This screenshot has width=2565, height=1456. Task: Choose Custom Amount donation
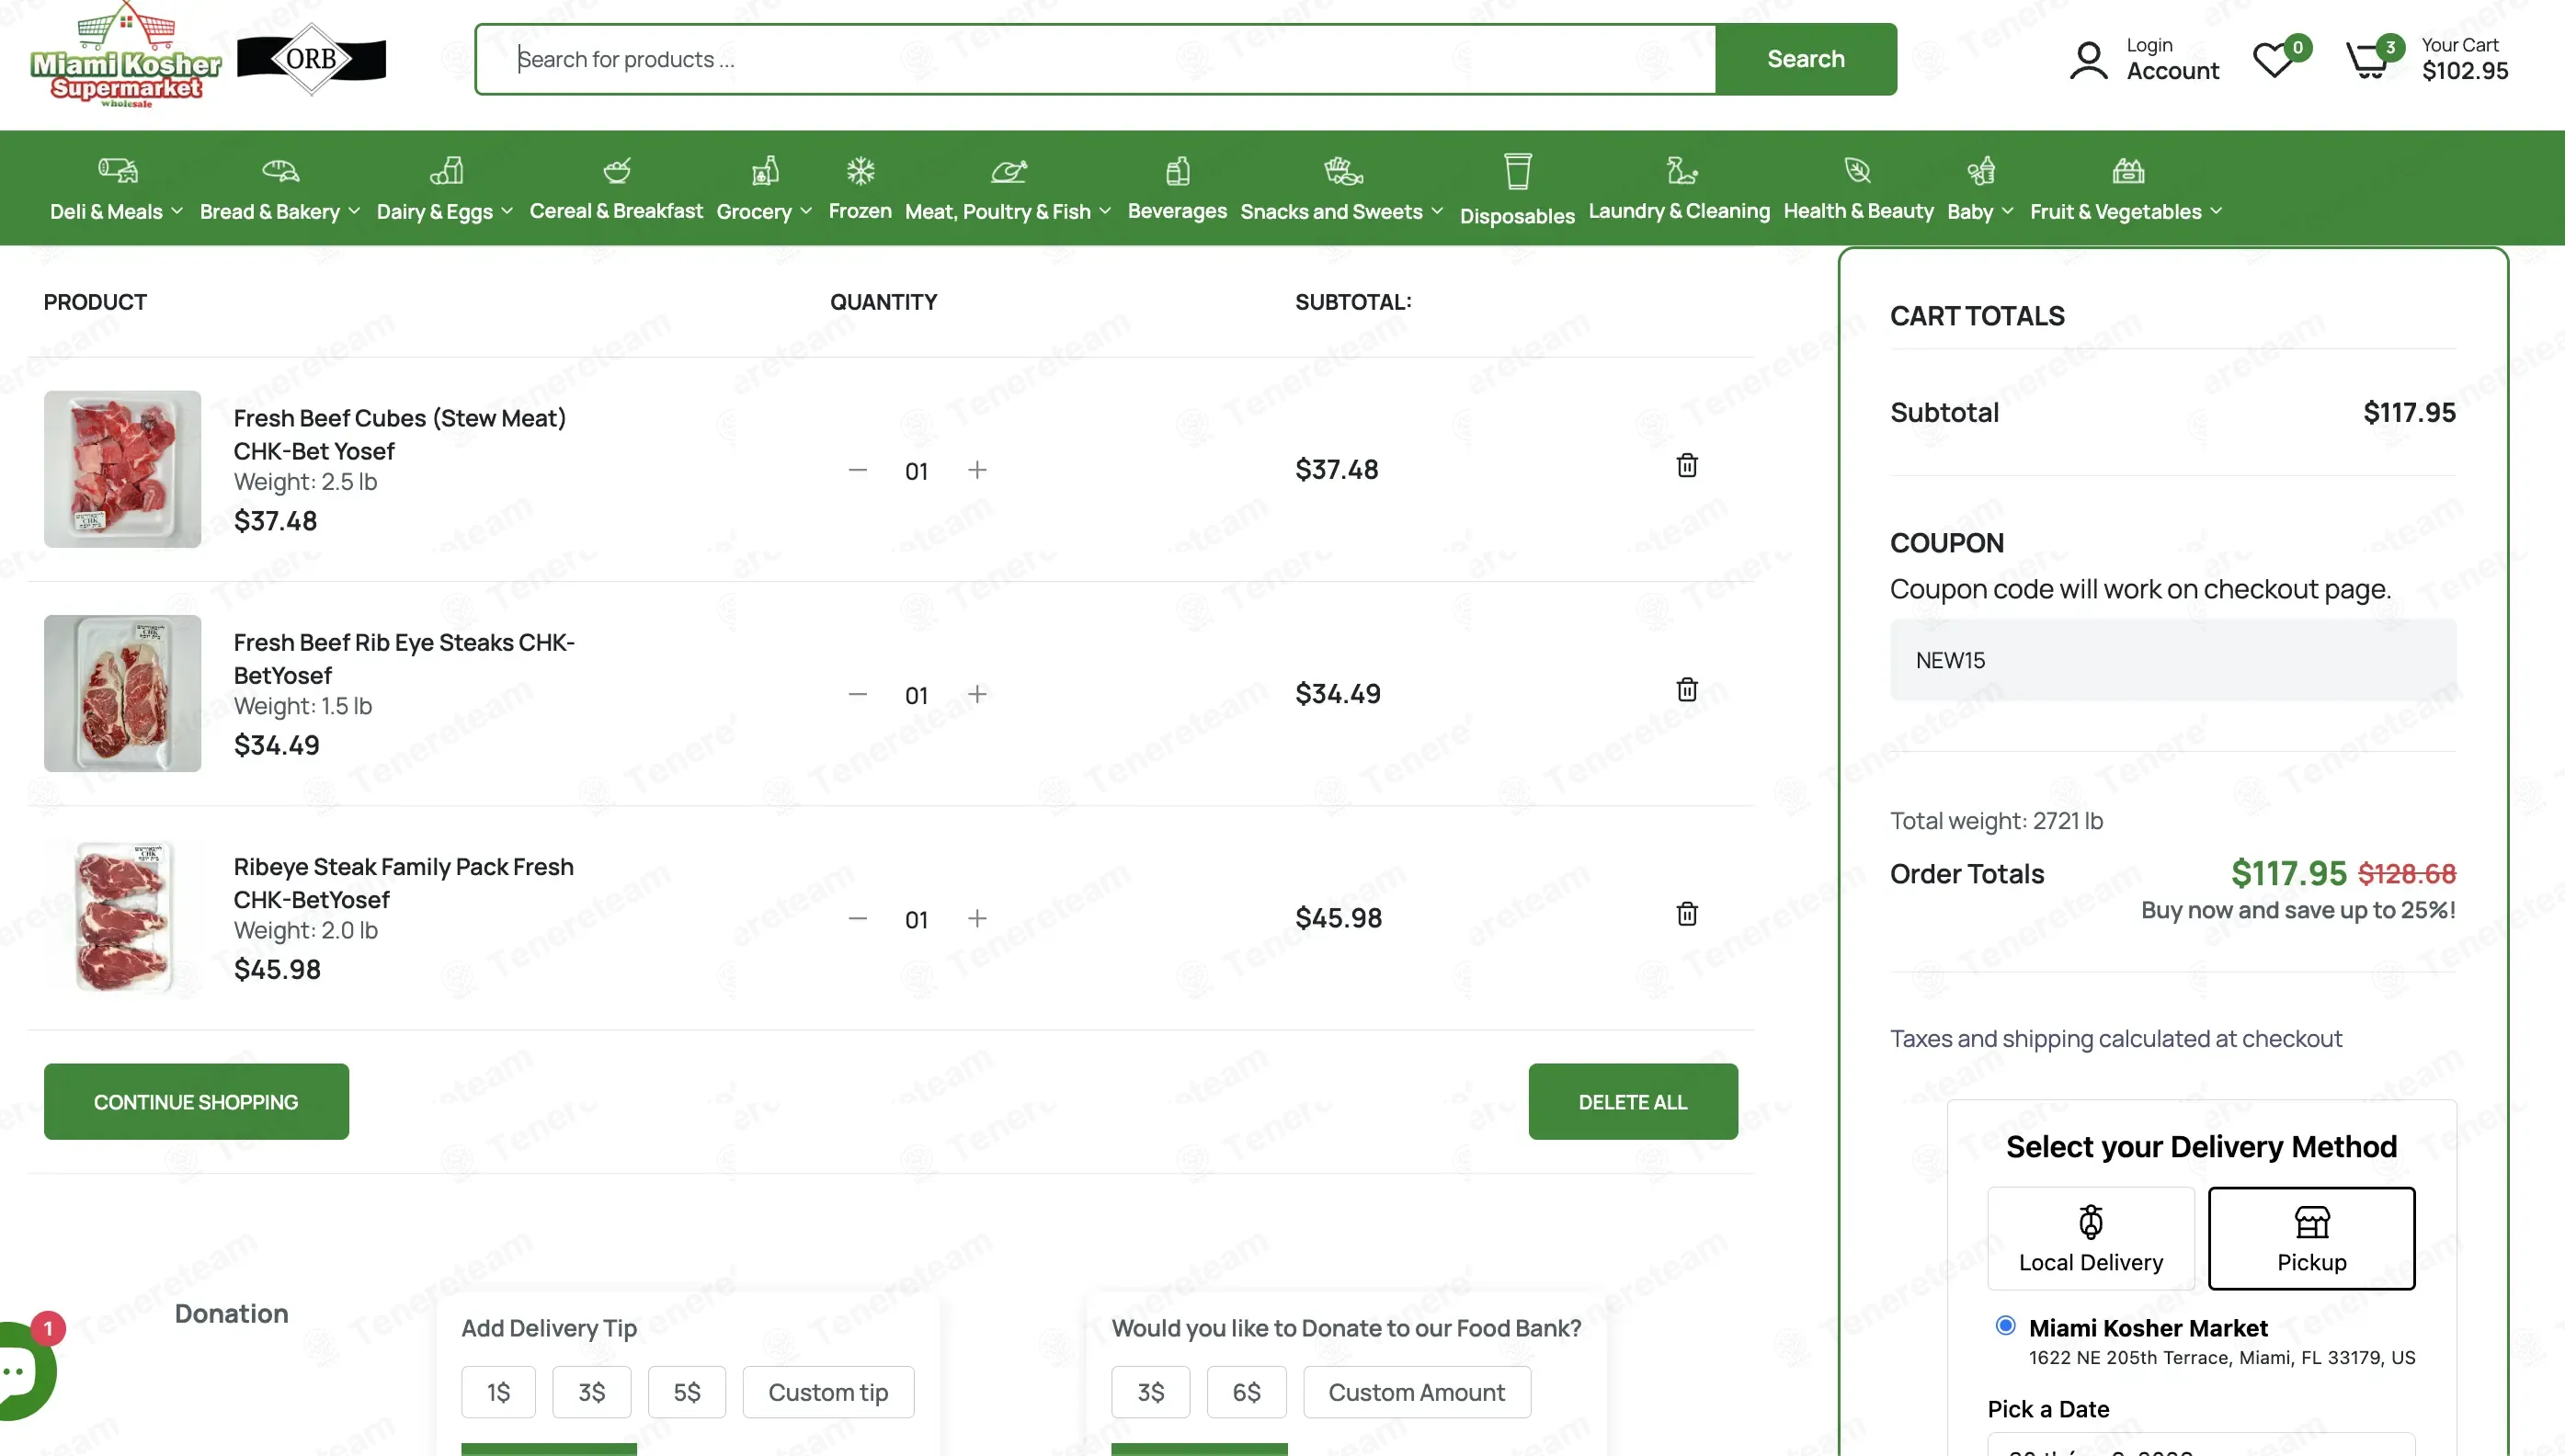(x=1416, y=1392)
